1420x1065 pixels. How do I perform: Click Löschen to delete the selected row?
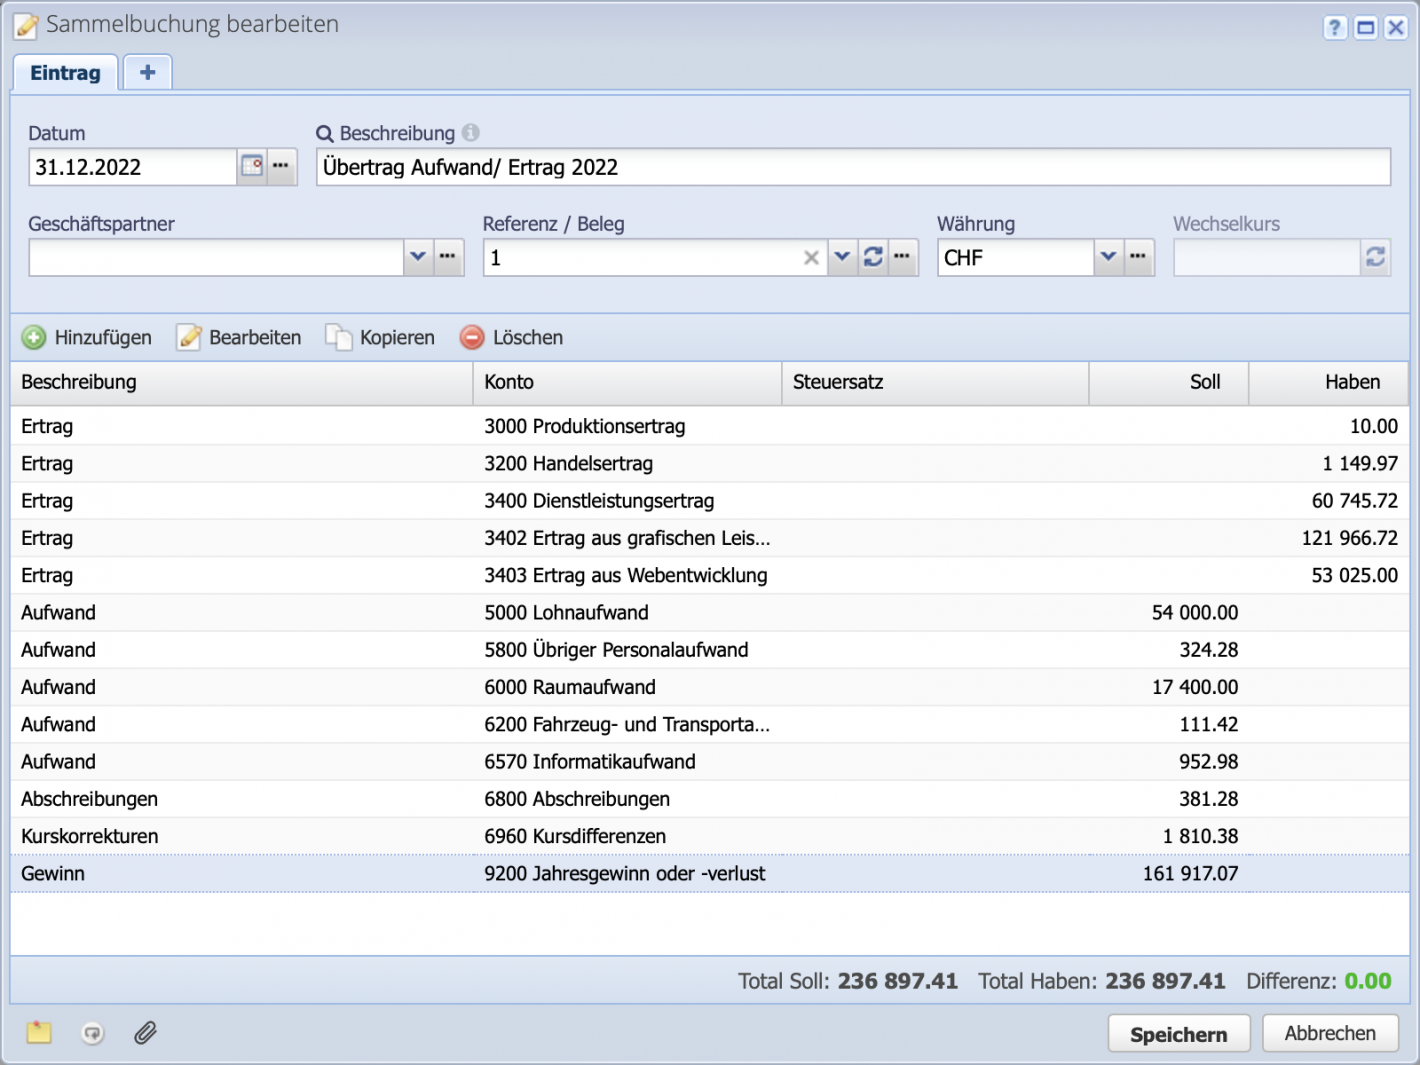click(512, 338)
